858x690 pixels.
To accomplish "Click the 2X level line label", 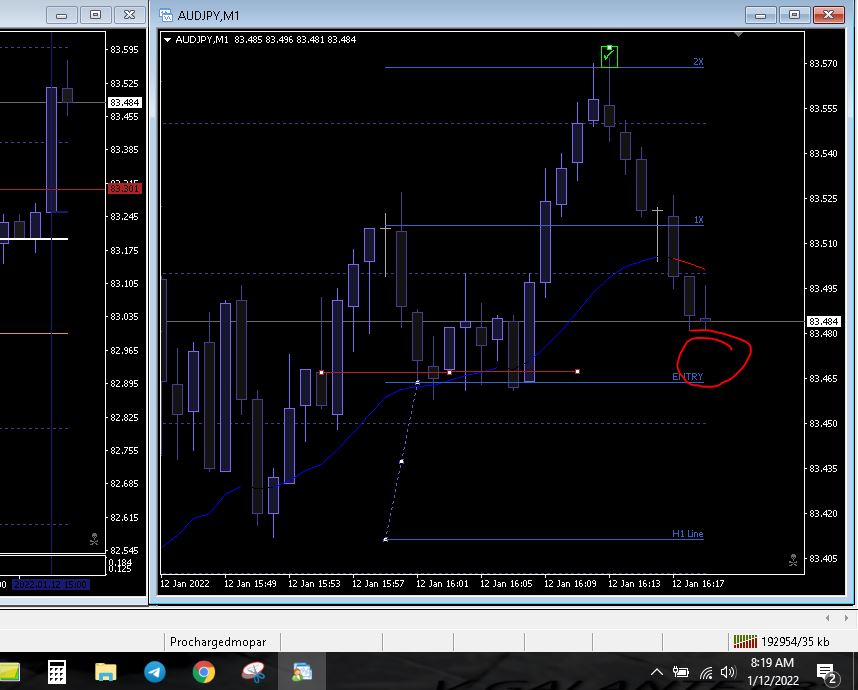I will (x=698, y=62).
